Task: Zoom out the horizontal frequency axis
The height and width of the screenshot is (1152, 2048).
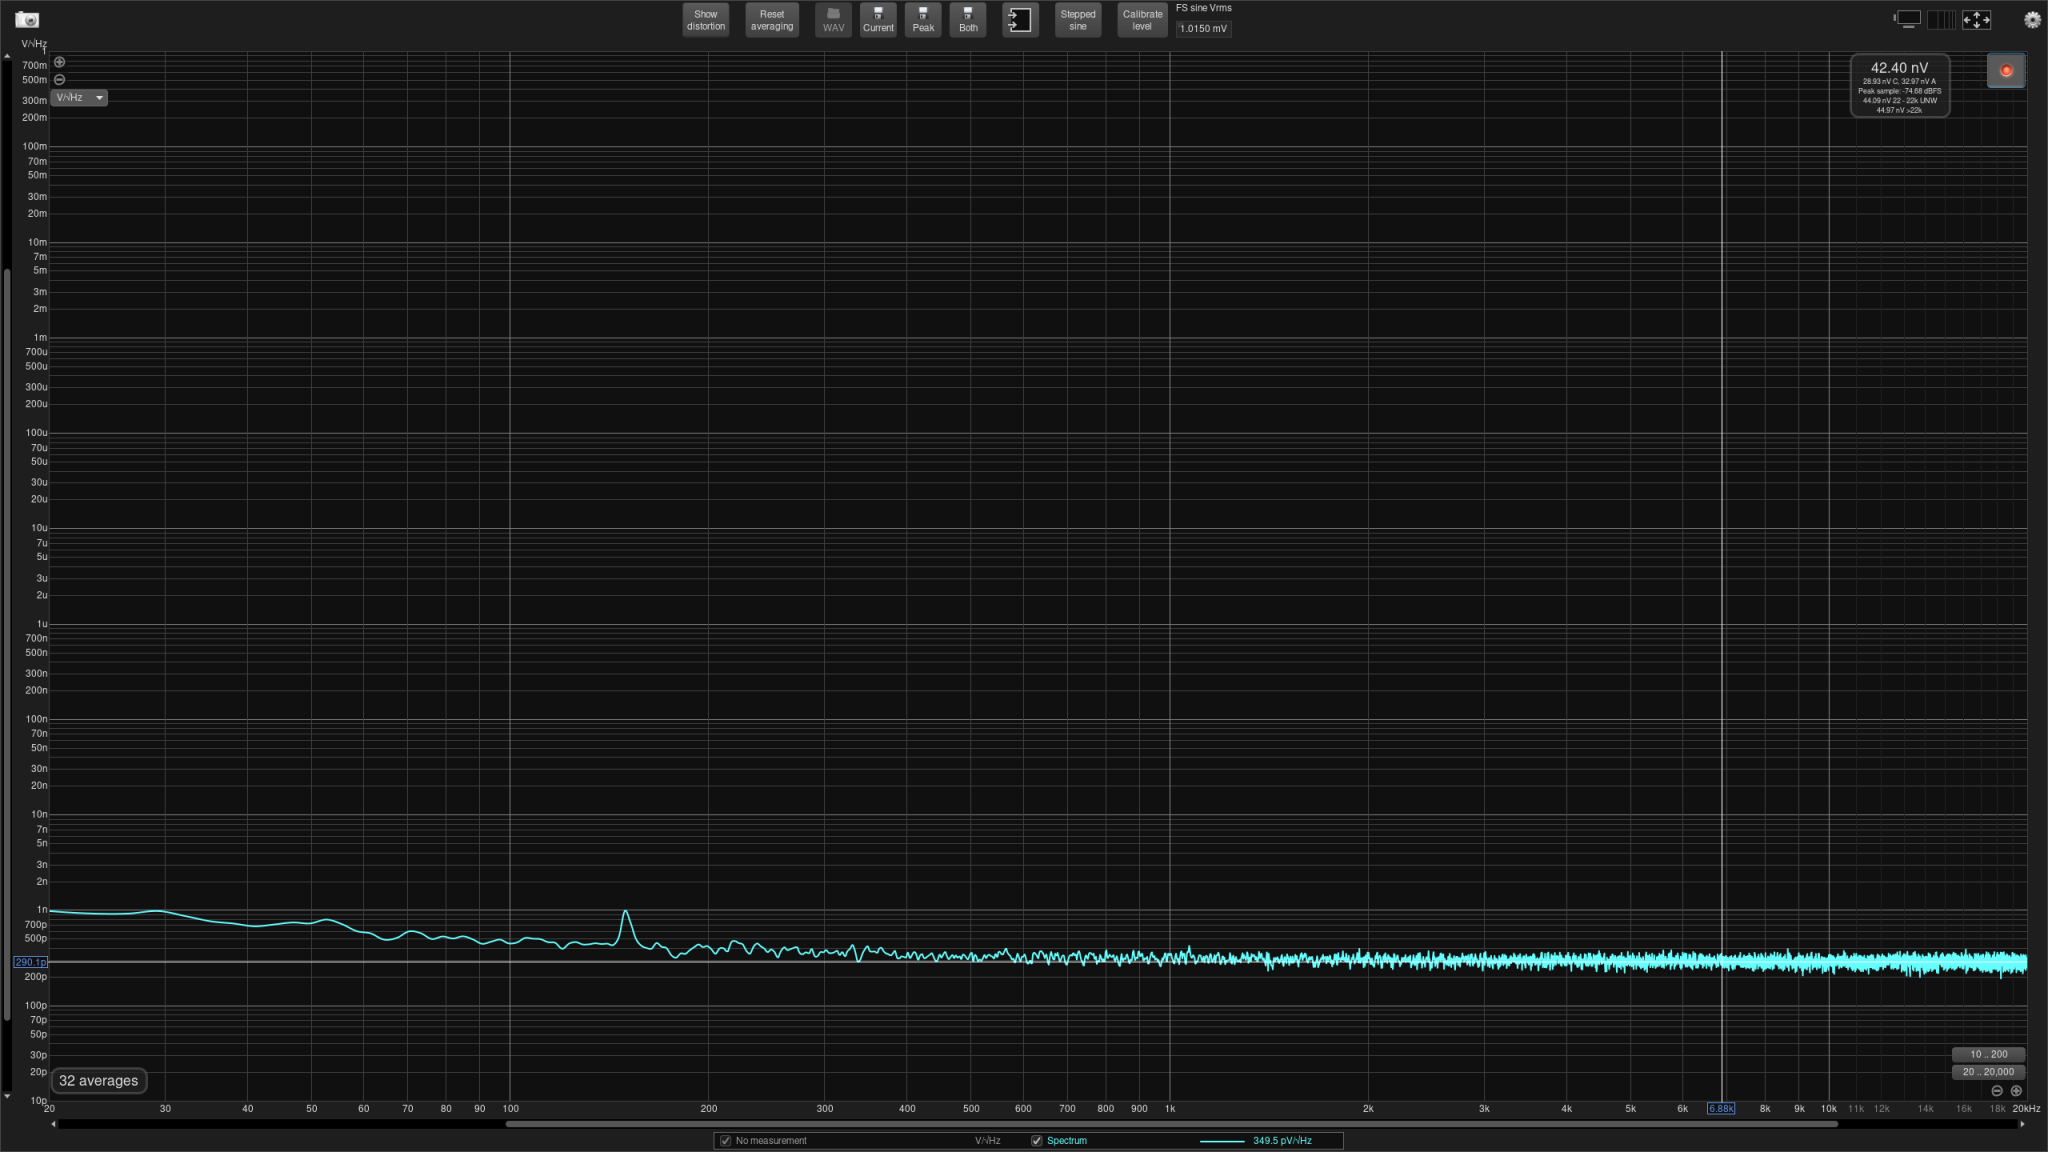Action: pos(1997,1091)
